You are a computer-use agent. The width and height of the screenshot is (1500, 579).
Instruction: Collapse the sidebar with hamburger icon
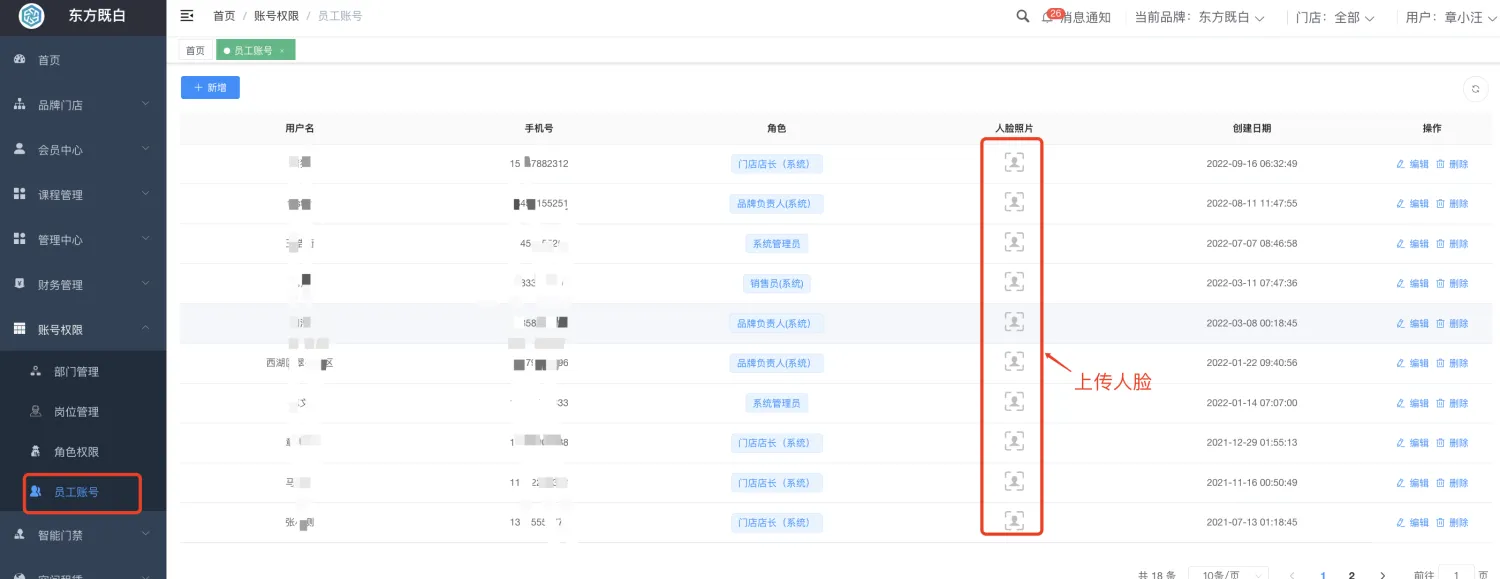click(187, 16)
